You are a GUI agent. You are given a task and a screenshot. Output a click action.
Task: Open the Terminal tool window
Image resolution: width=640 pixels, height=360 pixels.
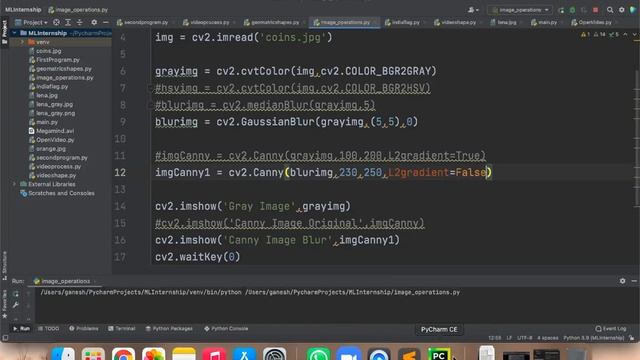122,329
